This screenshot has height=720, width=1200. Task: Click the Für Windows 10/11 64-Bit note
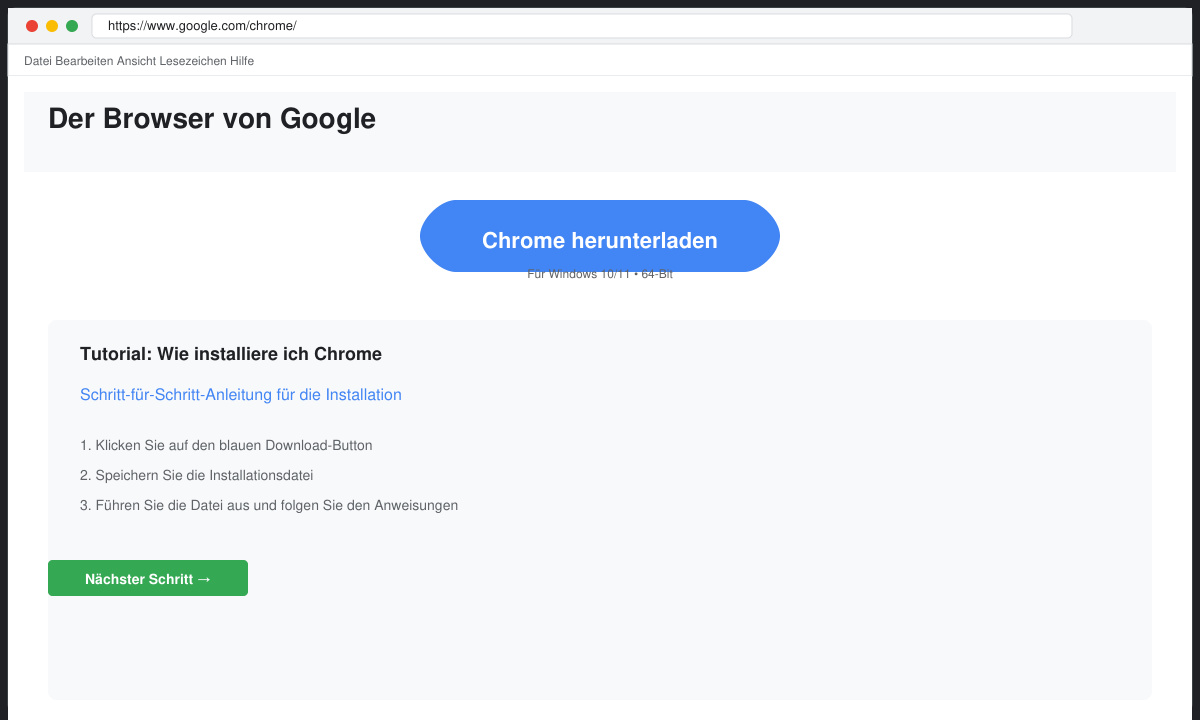pyautogui.click(x=600, y=275)
